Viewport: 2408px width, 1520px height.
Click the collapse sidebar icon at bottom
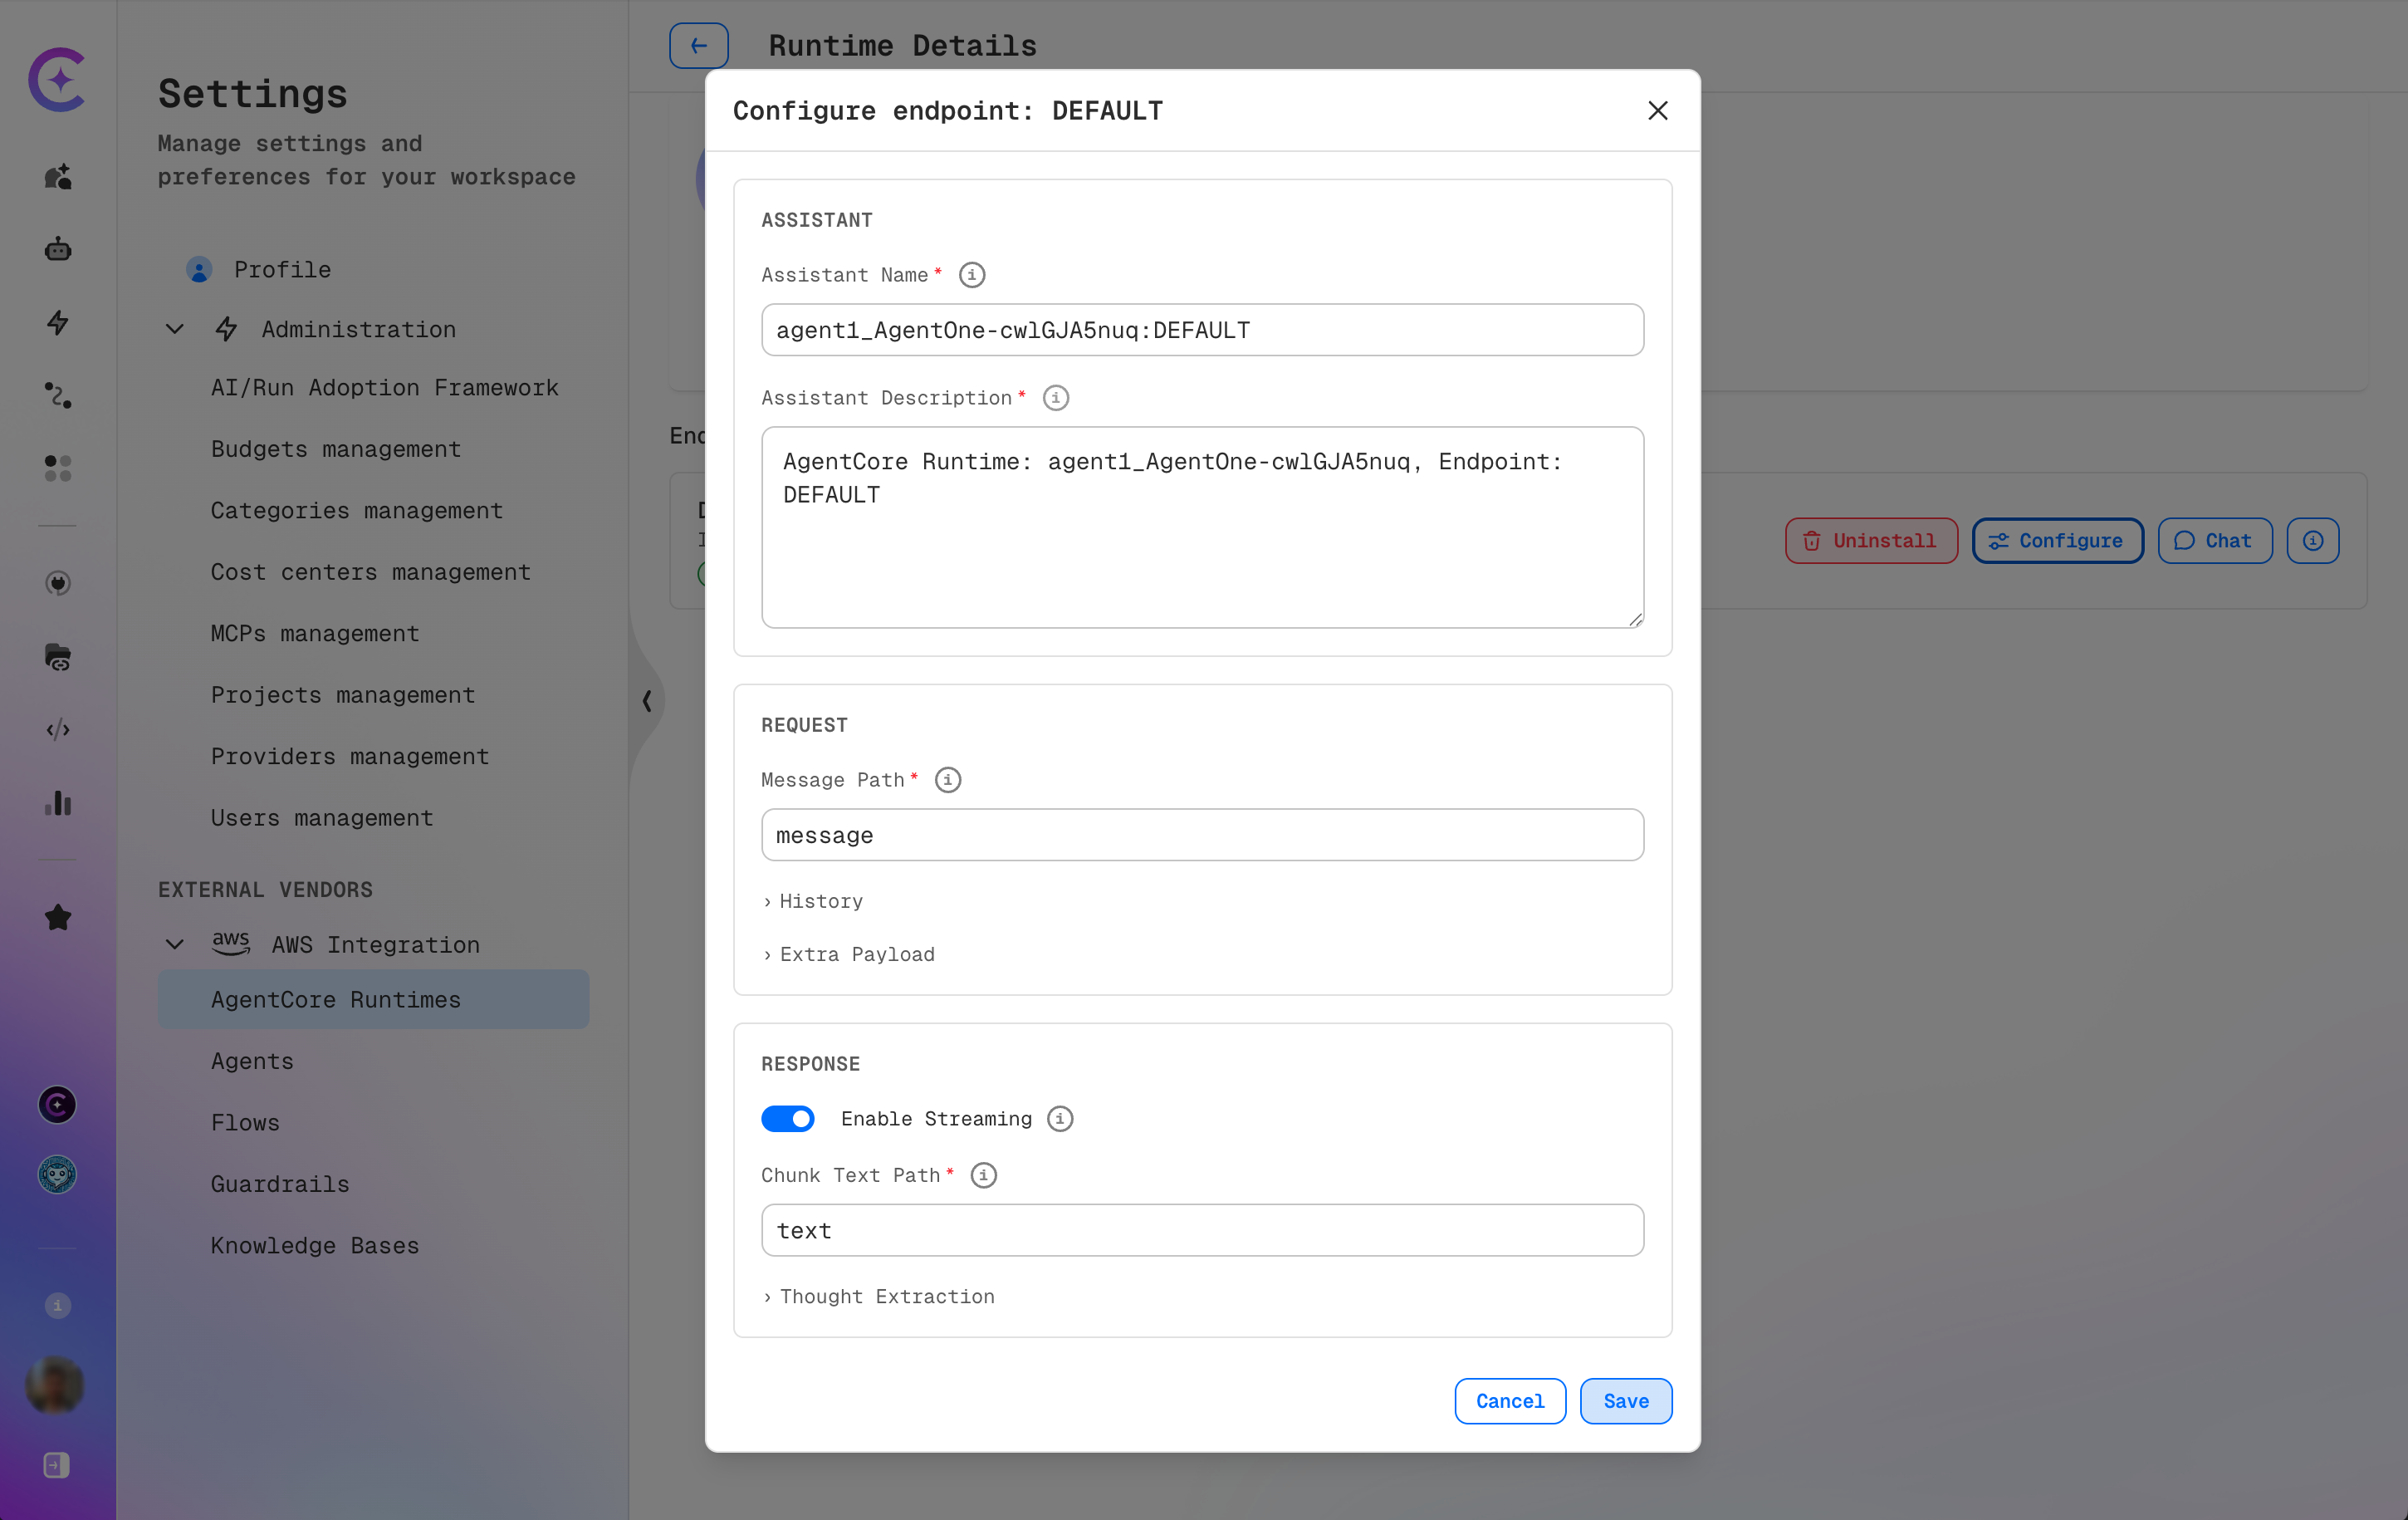pyautogui.click(x=57, y=1465)
